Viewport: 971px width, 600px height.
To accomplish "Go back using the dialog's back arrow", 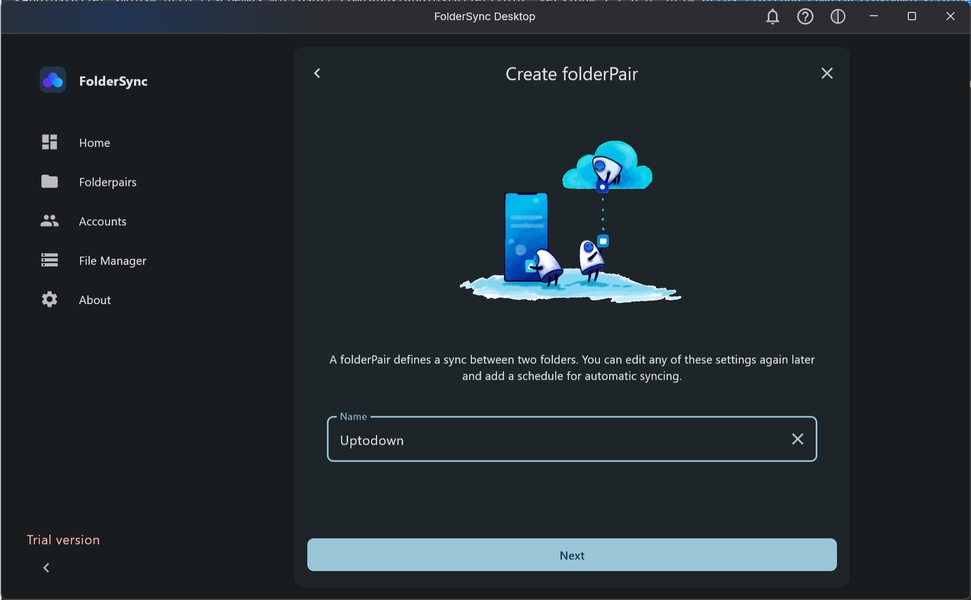I will click(317, 73).
